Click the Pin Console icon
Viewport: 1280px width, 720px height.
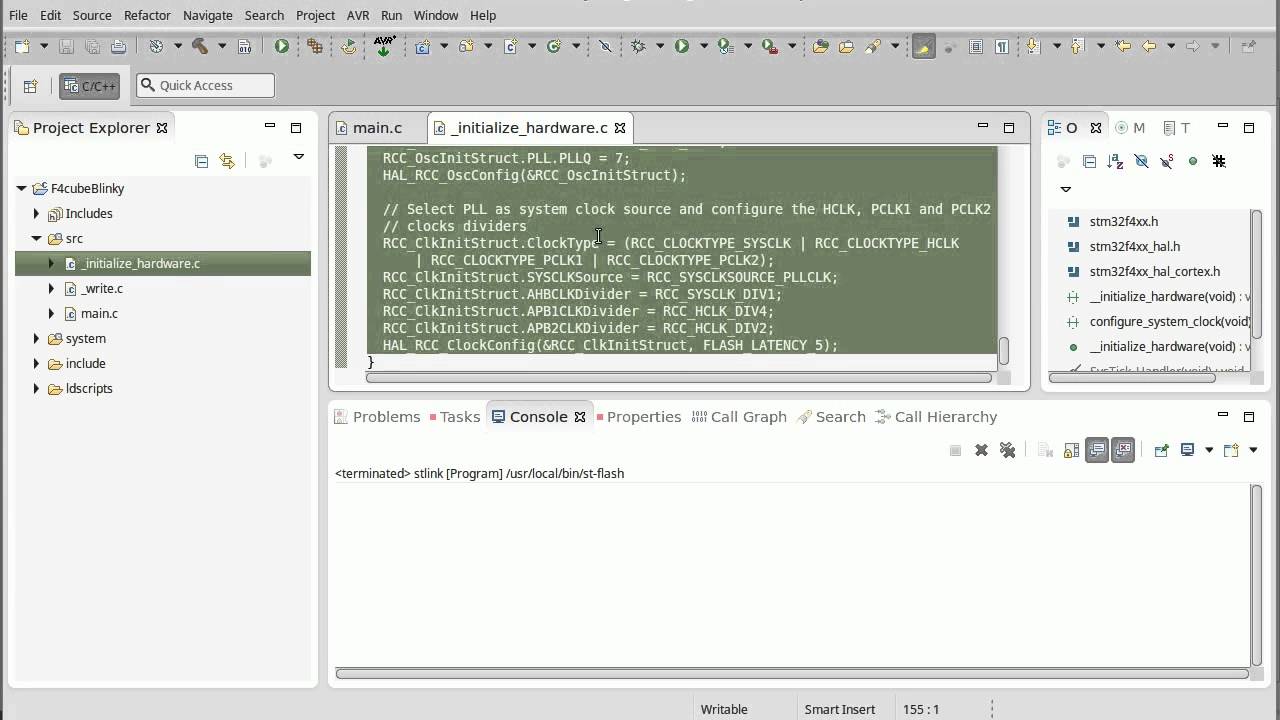1161,450
